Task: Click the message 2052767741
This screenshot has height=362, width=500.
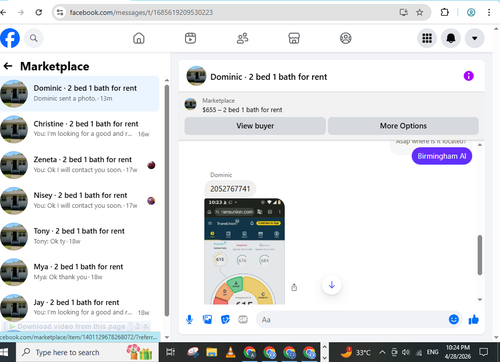Action: [x=230, y=189]
